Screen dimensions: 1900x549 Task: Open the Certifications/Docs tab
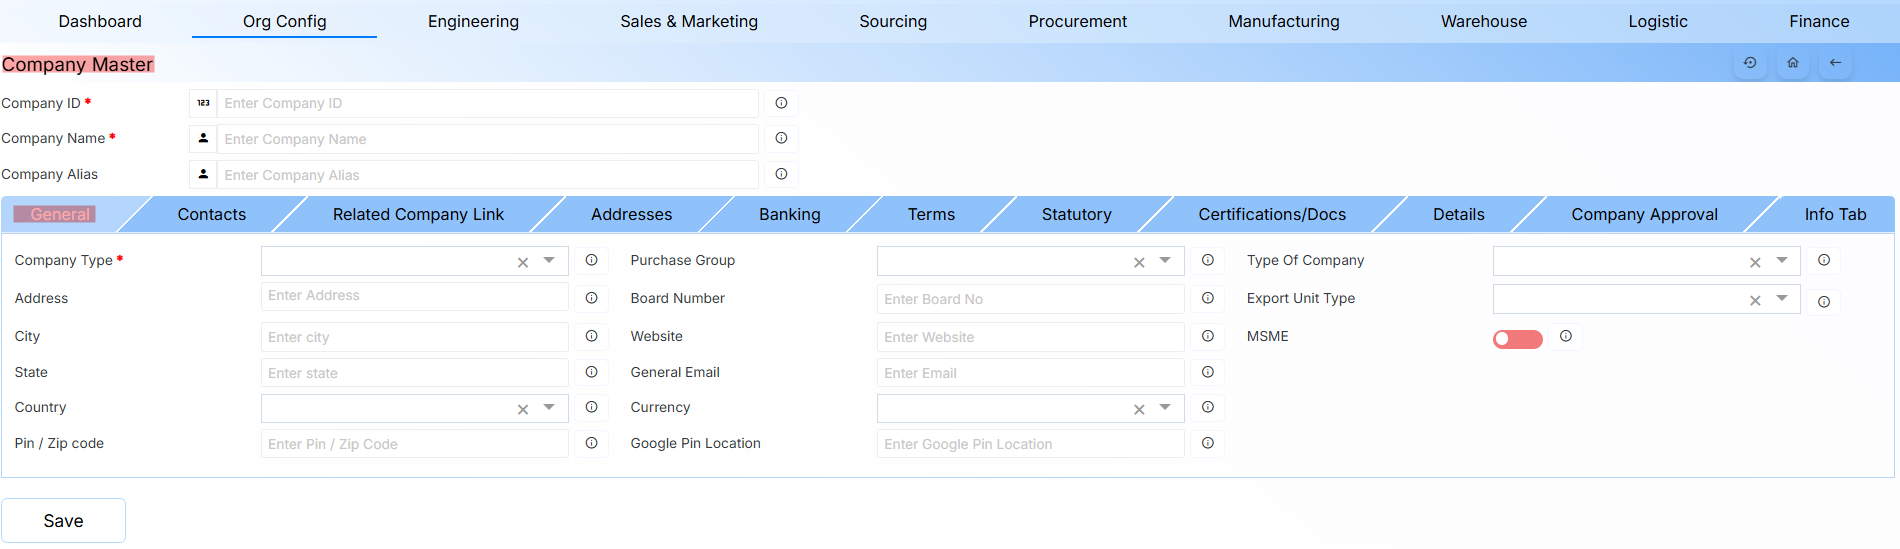pos(1272,214)
